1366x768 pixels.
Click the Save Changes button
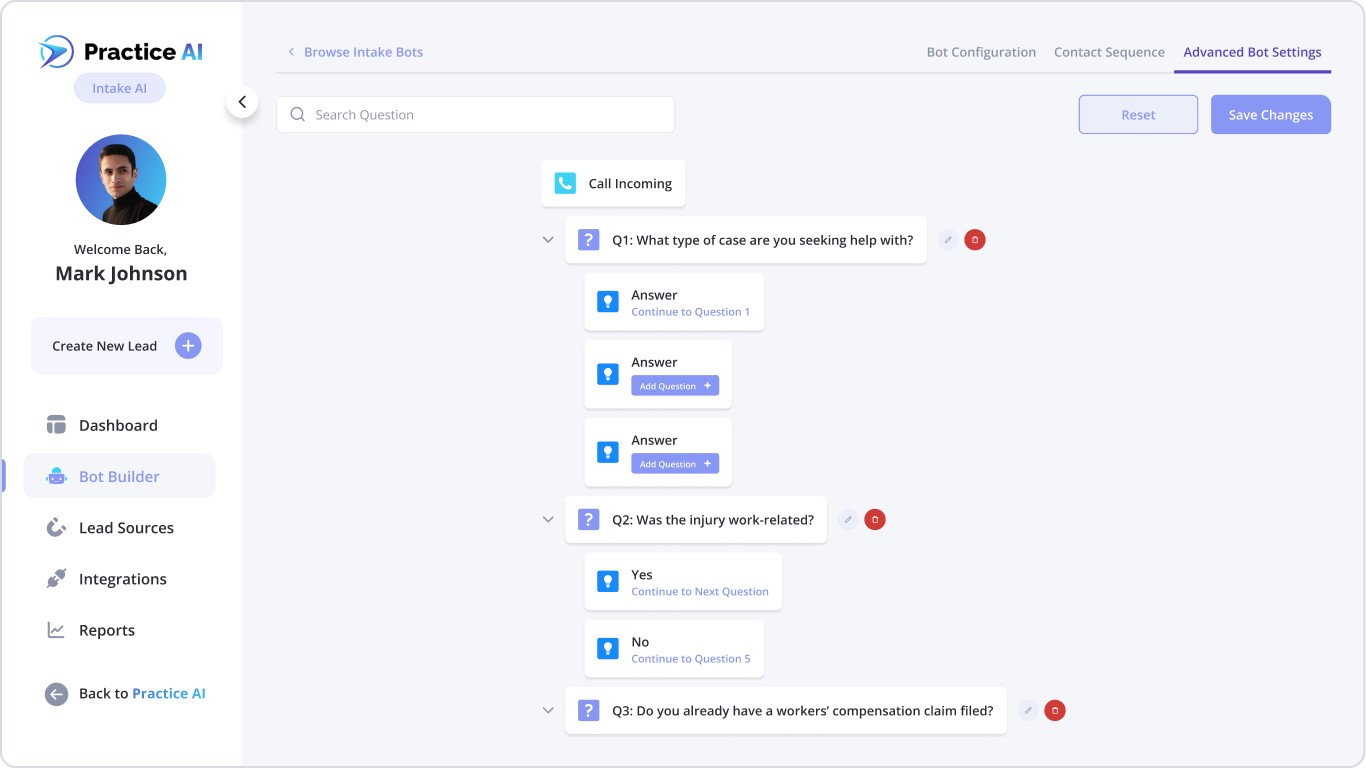coord(1270,114)
